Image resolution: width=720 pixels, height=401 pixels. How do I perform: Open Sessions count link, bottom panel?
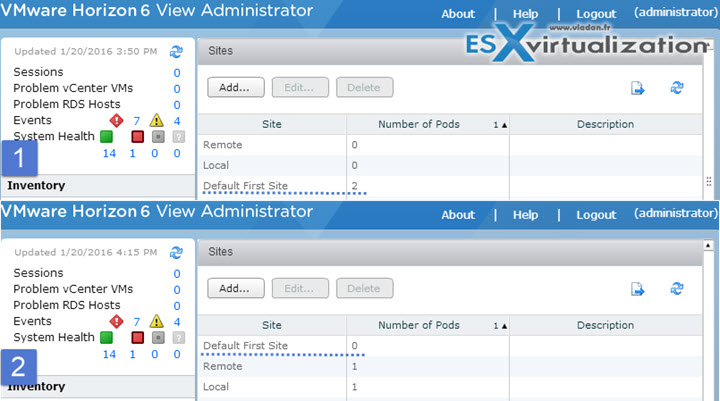[177, 274]
